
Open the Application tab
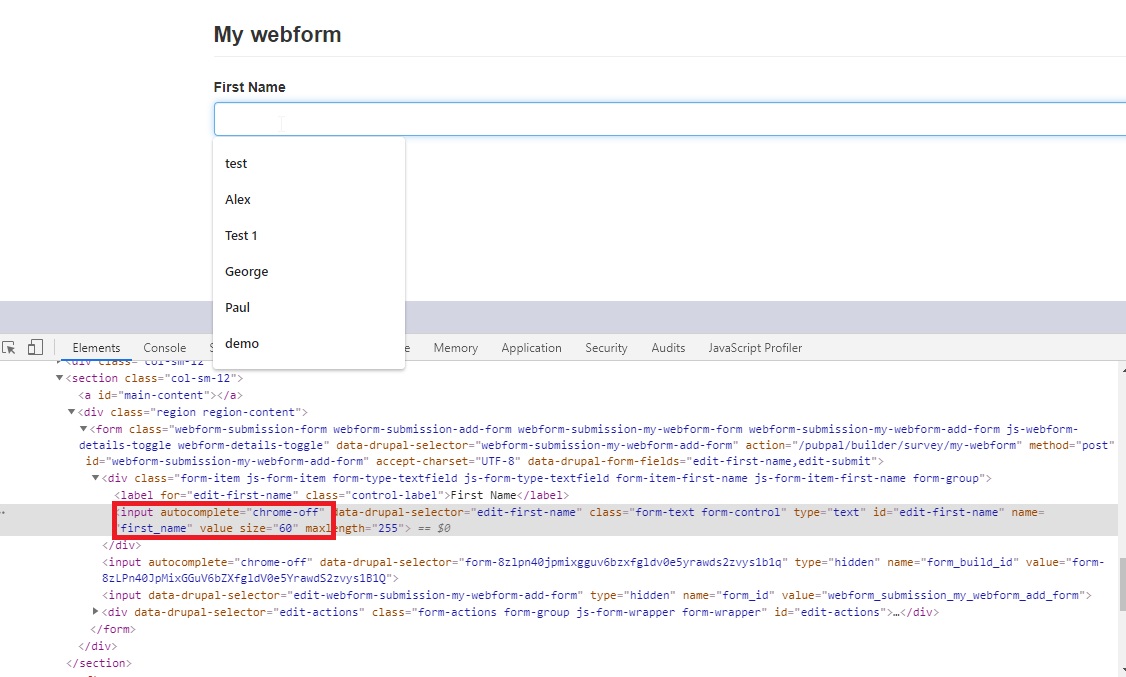click(x=531, y=347)
